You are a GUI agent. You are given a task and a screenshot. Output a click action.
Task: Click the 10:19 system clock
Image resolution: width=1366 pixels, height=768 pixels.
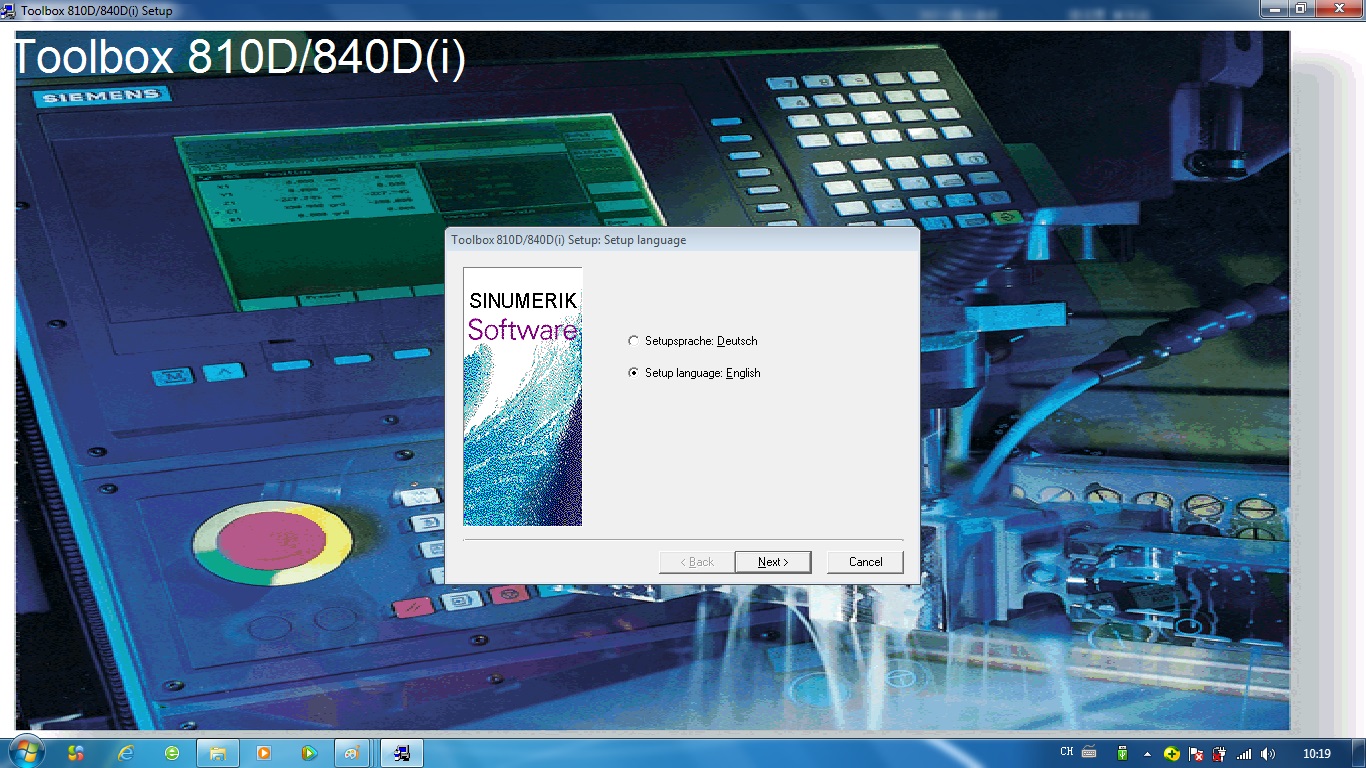[x=1317, y=753]
